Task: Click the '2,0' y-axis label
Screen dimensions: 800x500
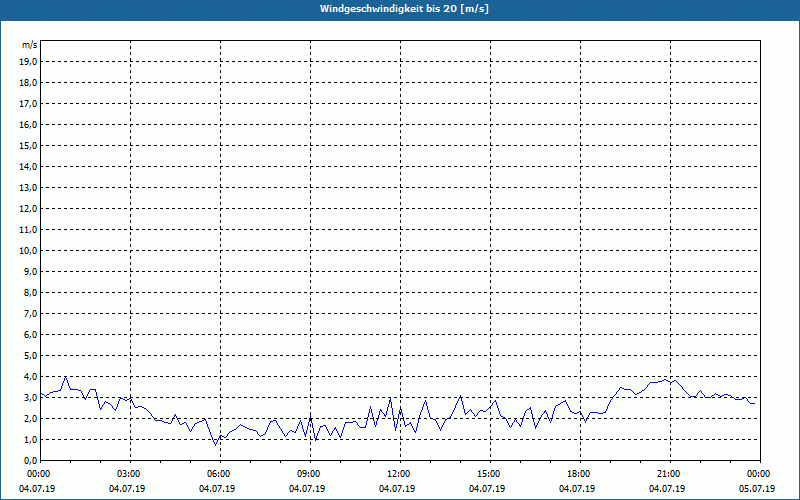Action: pos(30,419)
